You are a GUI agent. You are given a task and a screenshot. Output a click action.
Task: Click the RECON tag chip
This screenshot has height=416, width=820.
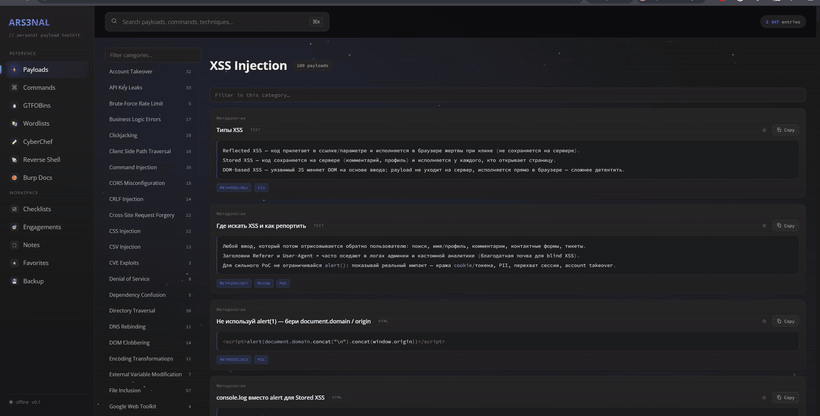point(264,284)
